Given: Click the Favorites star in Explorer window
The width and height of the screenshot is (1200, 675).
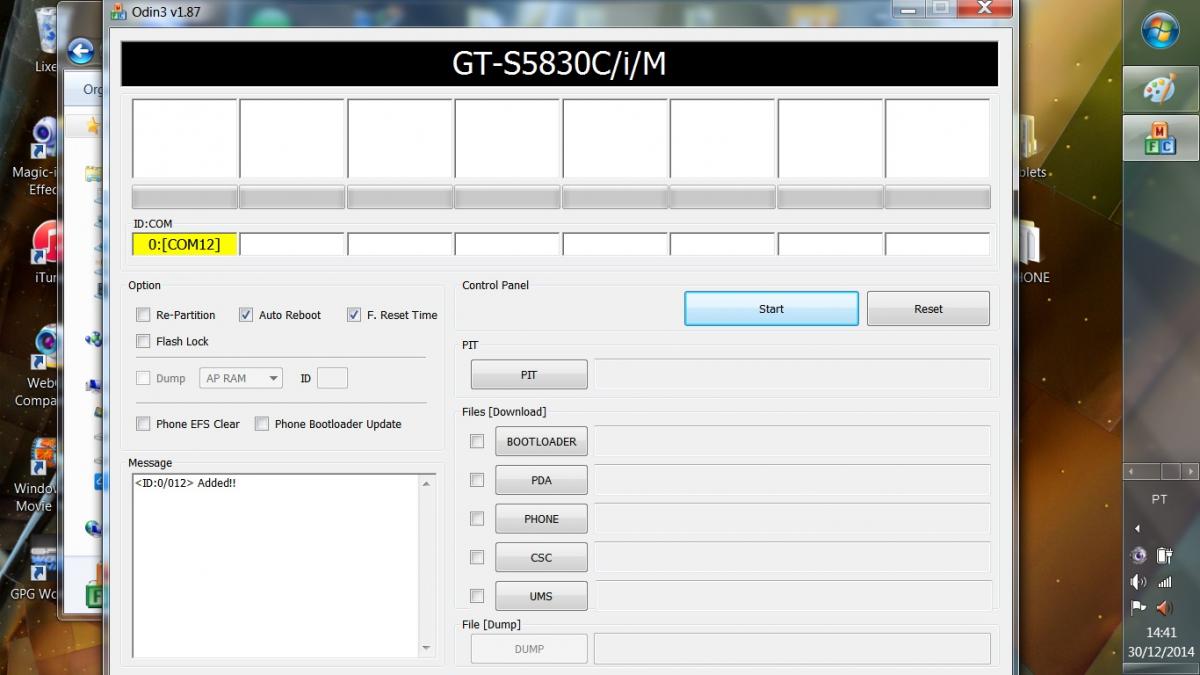Looking at the screenshot, I should 93,126.
